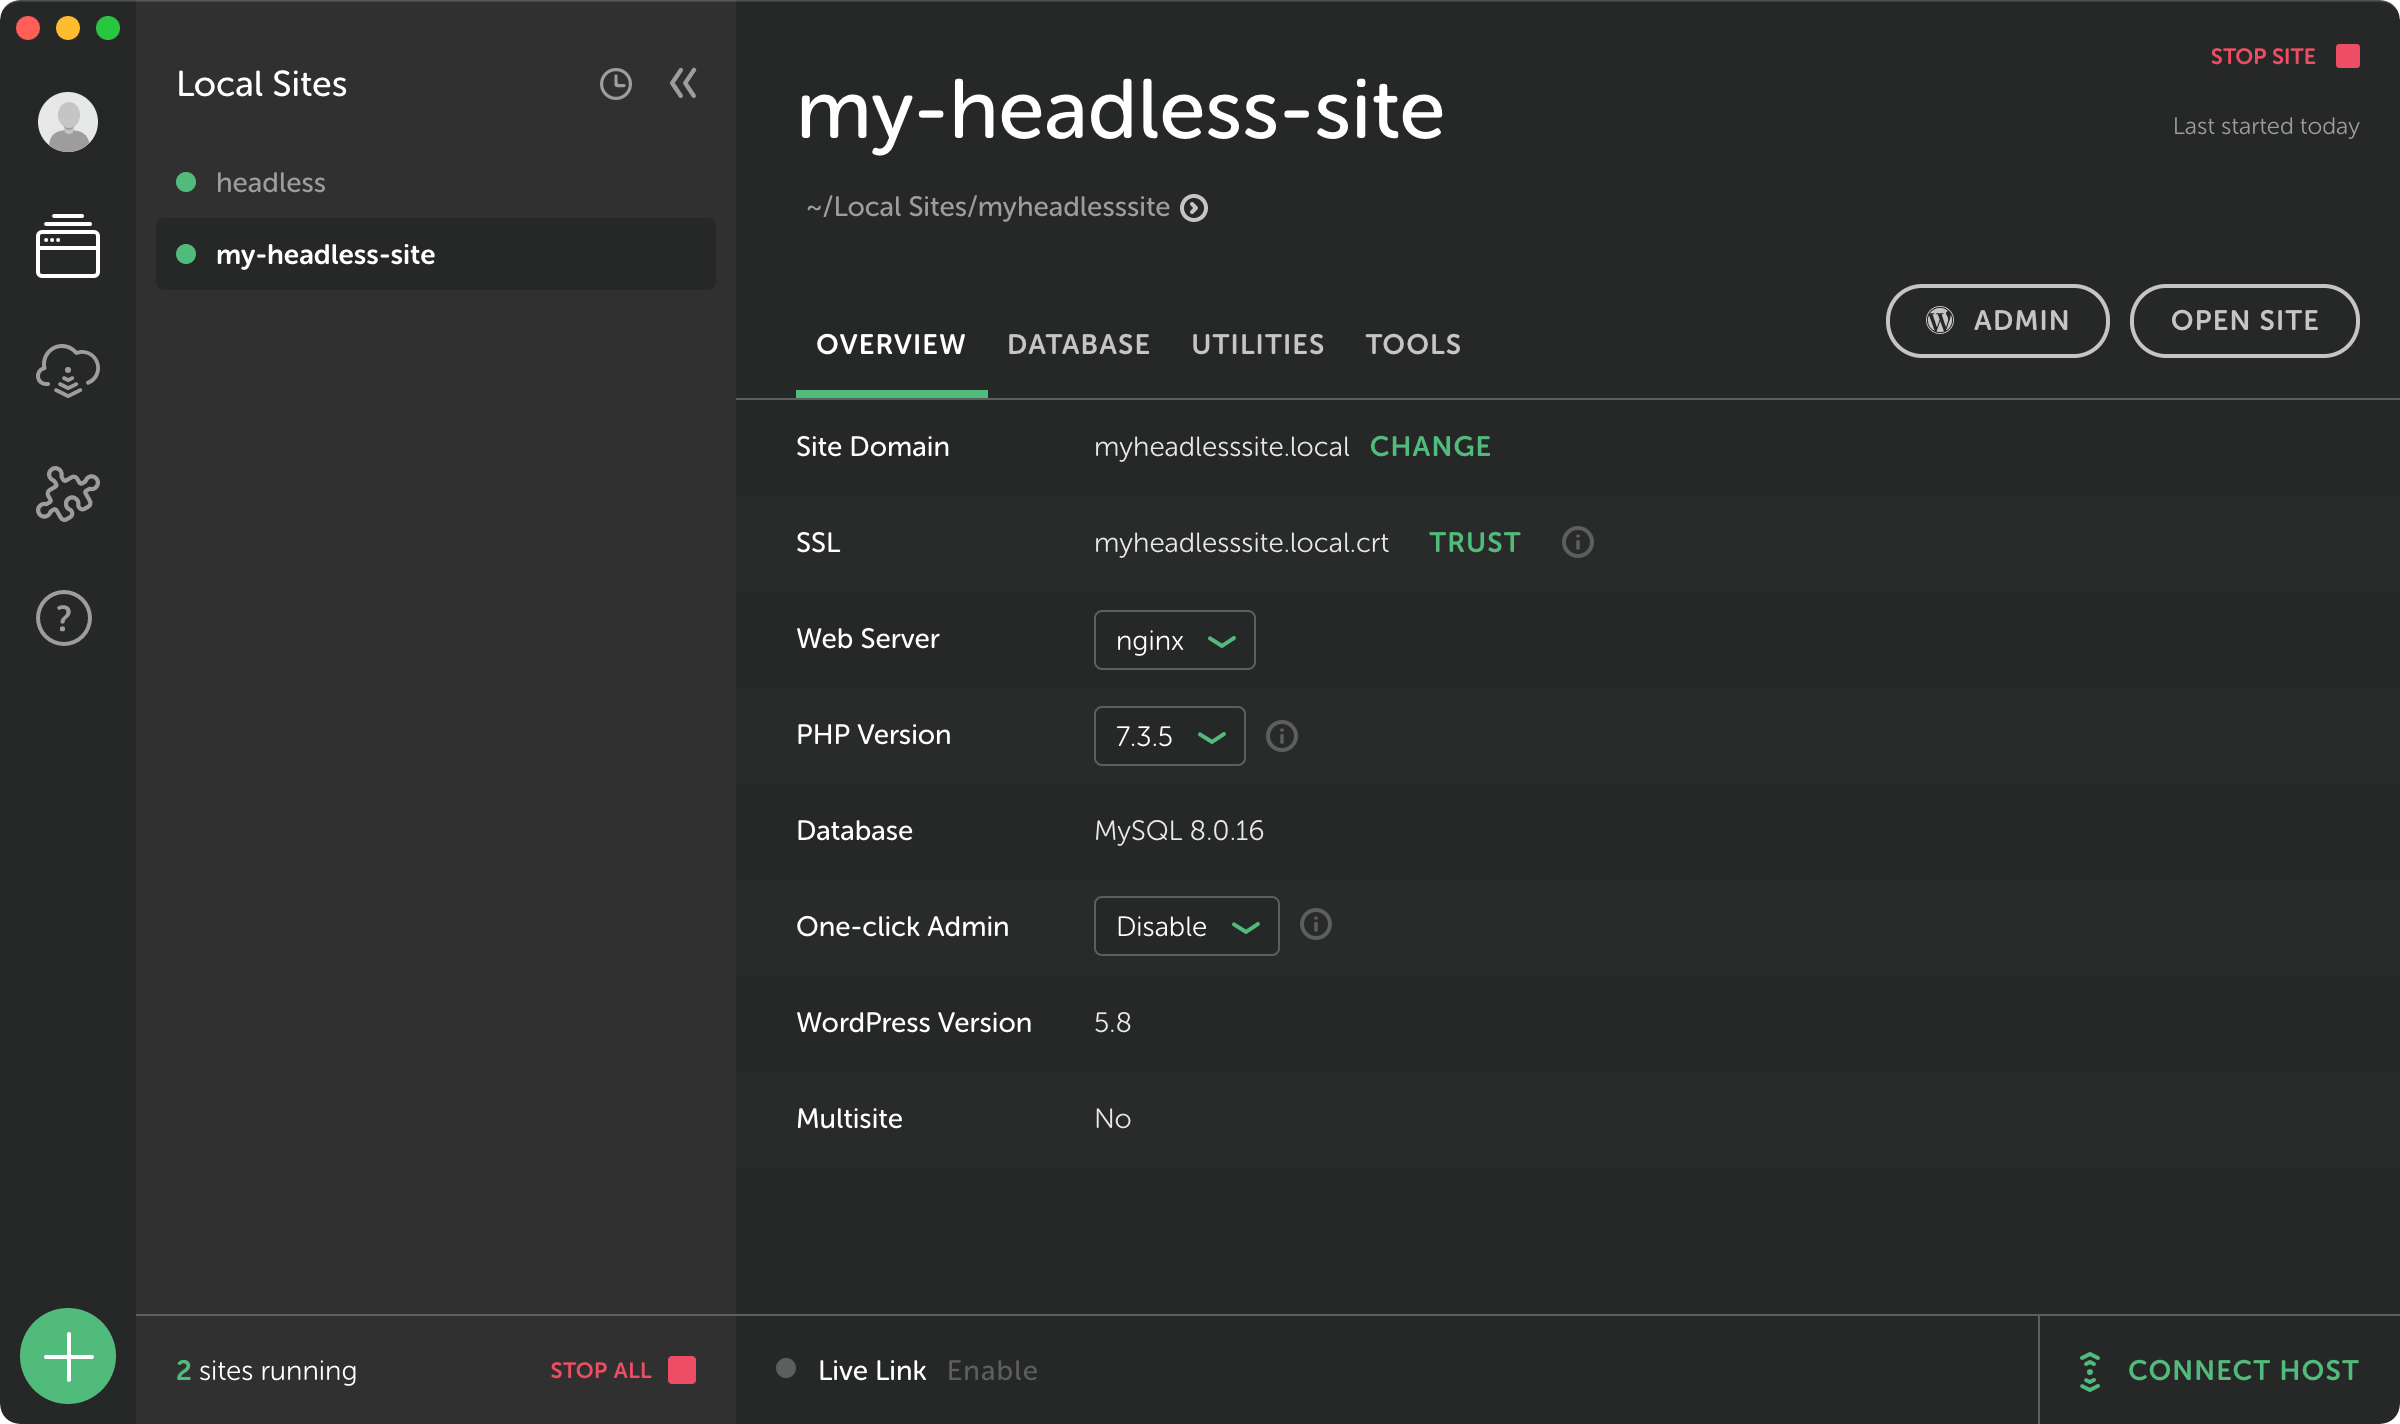Screen dimensions: 2400x1424
Task: Click the One-click Admin info icon
Action: pos(1316,924)
